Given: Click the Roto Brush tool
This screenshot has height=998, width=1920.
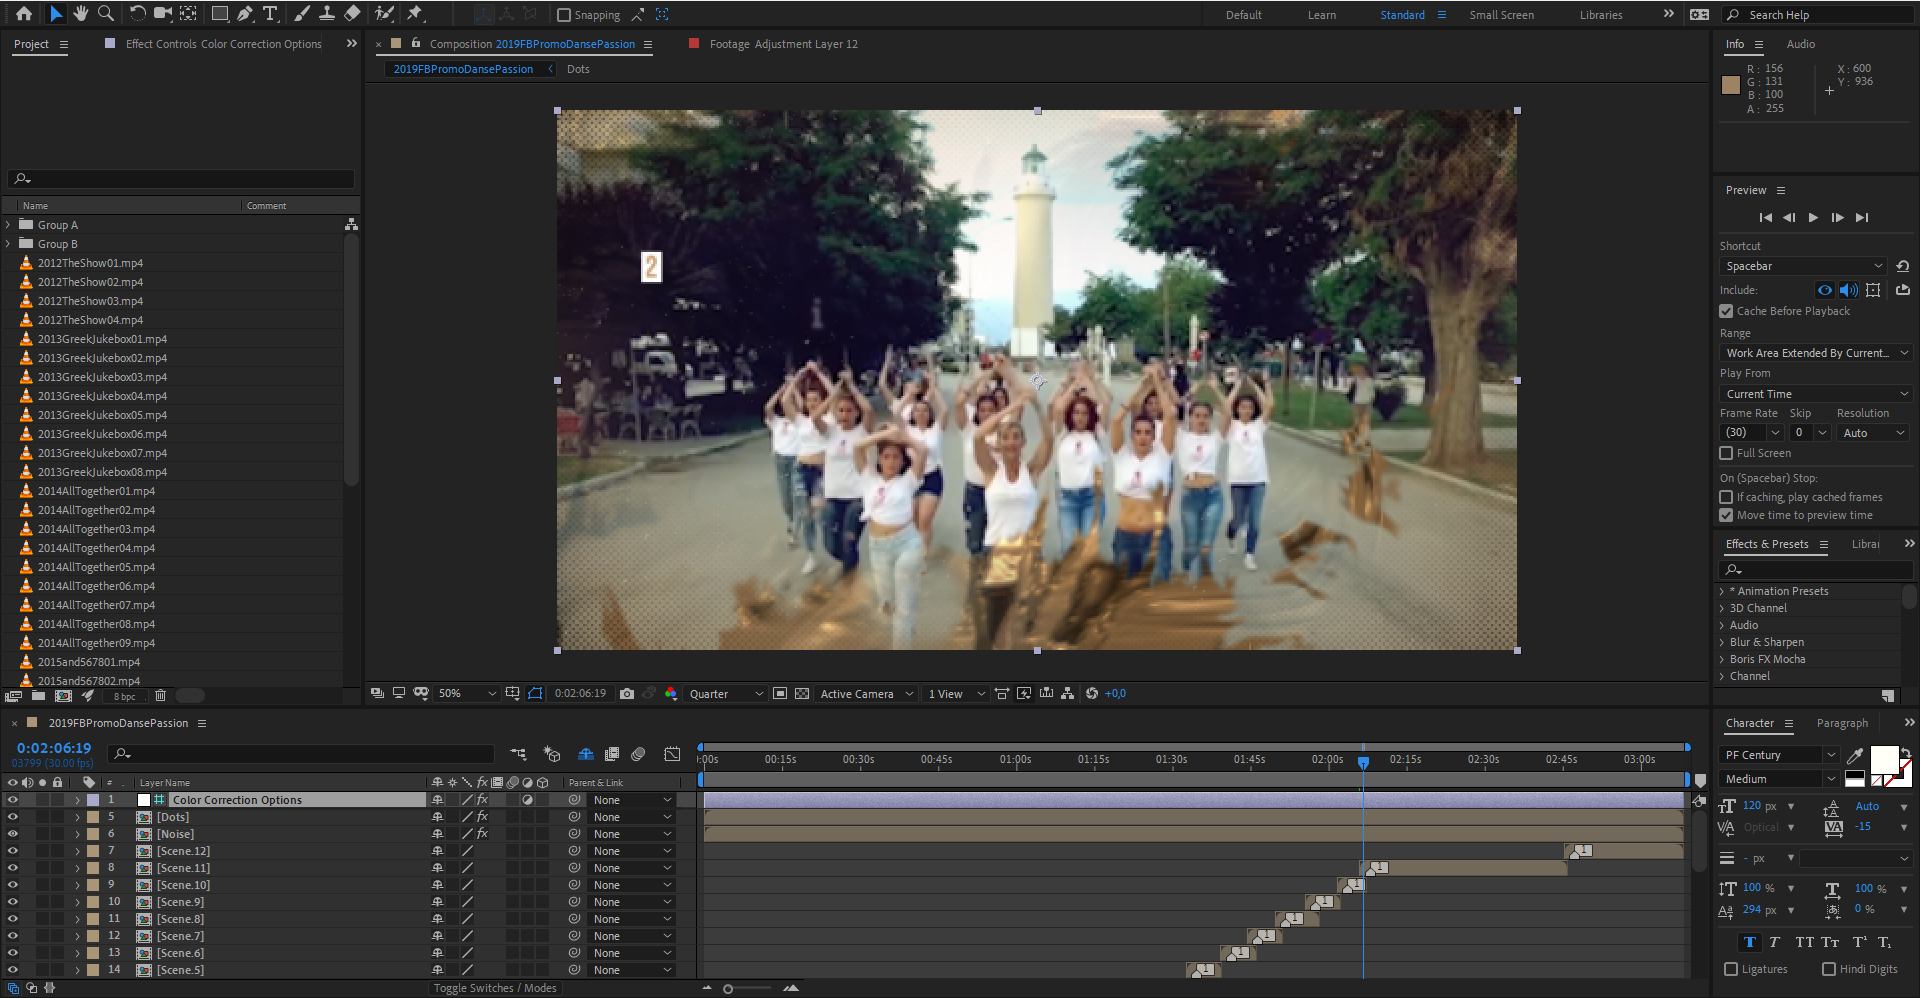Looking at the screenshot, I should coord(384,14).
